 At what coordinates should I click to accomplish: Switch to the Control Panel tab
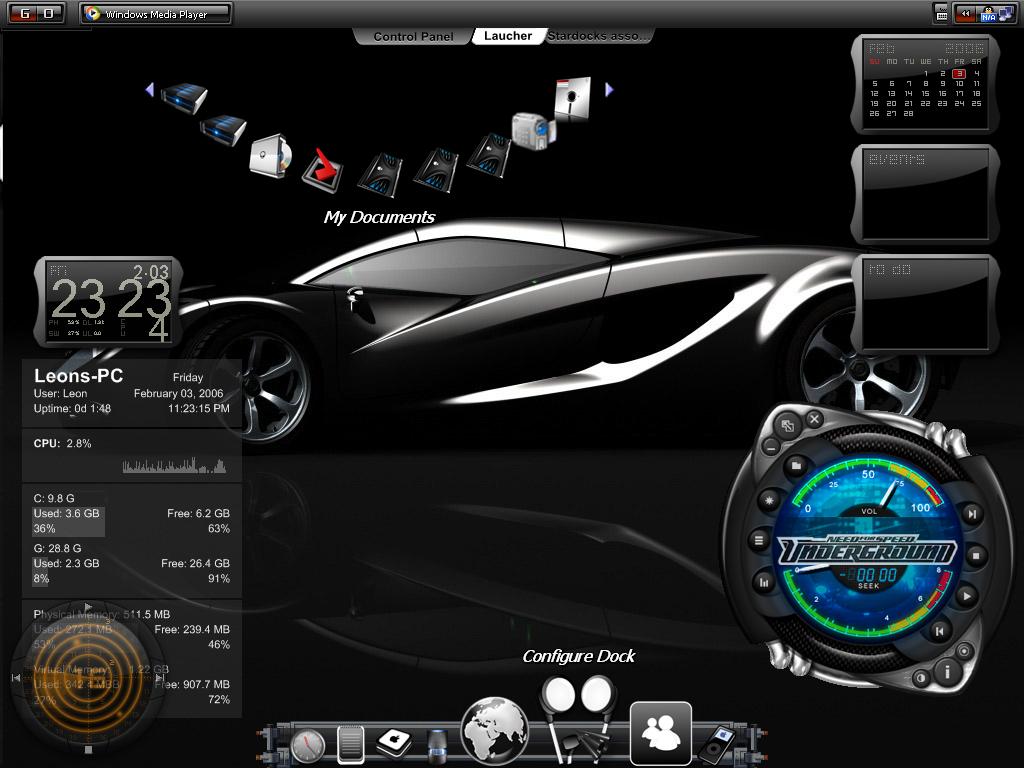tap(413, 36)
